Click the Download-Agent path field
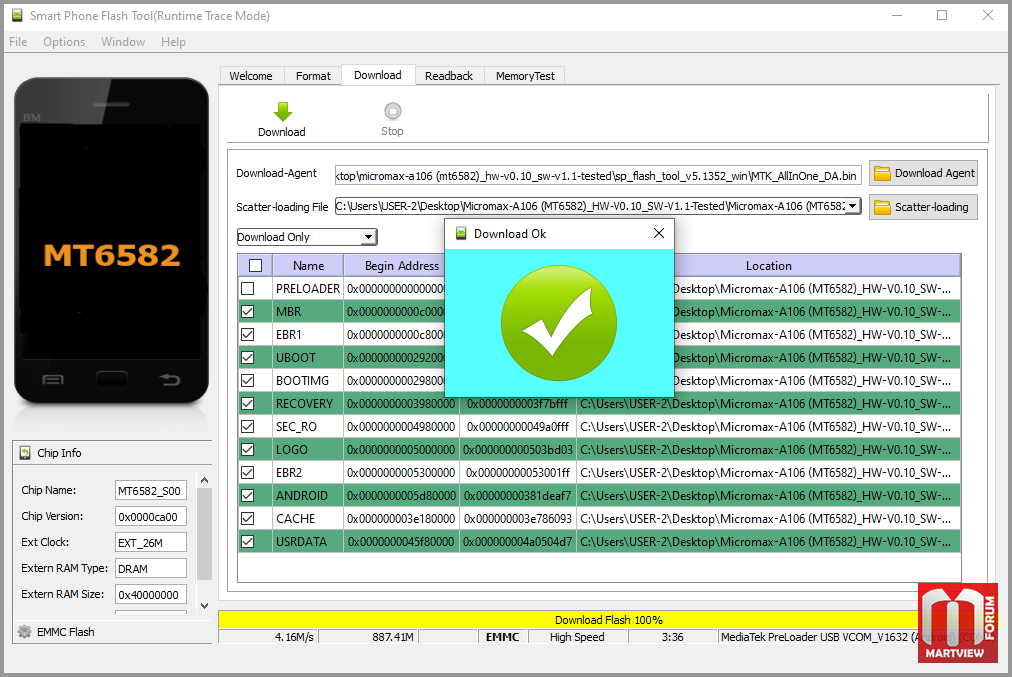The height and width of the screenshot is (677, 1012). point(598,176)
